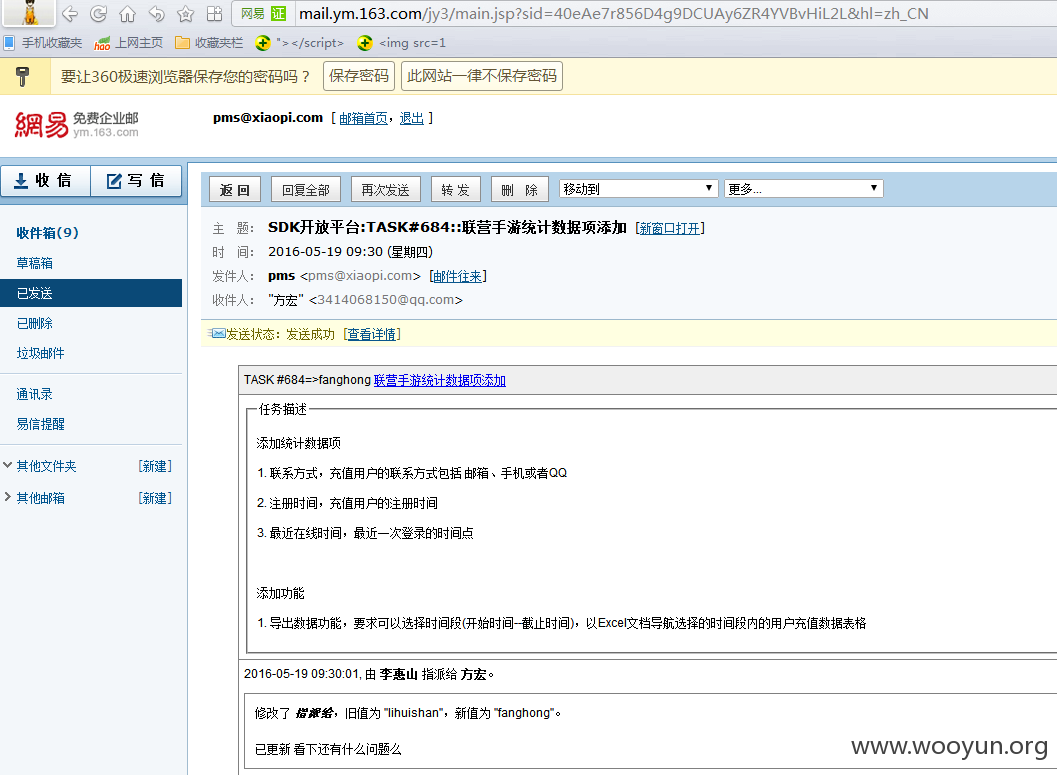Click 回复全部 reply all button
Viewport: 1057px width, 775px height.
pos(306,190)
